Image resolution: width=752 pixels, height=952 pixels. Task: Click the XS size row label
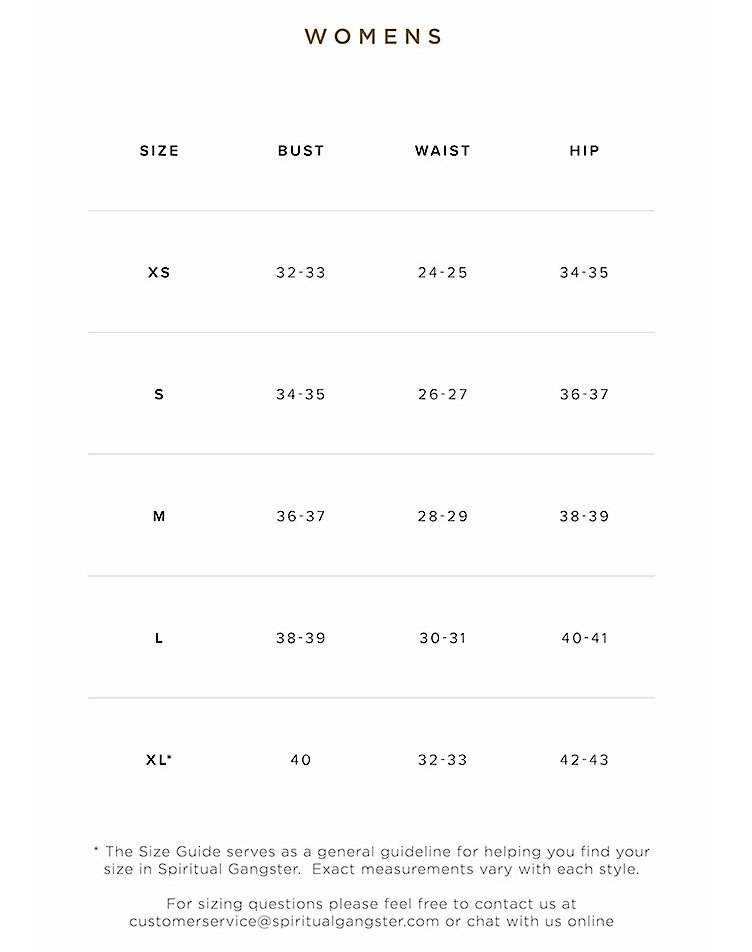point(159,273)
